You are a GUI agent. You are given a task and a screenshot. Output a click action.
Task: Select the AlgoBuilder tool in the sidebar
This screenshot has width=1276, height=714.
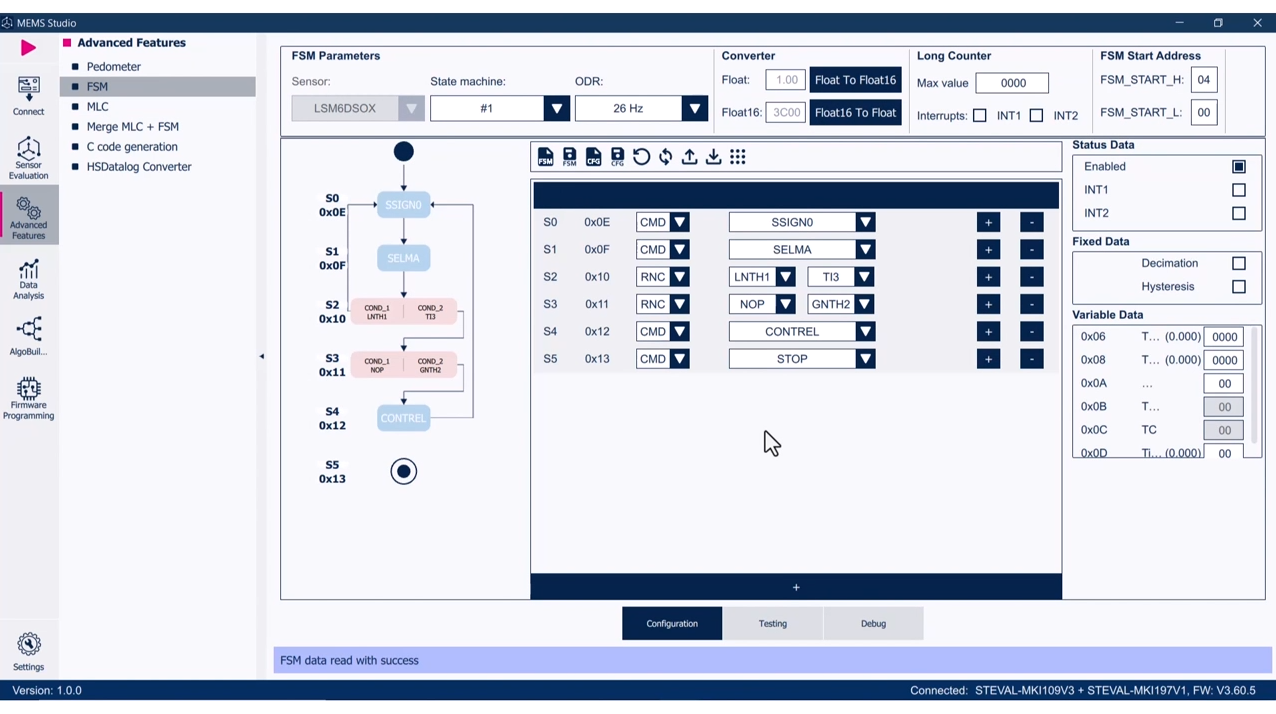click(x=28, y=337)
